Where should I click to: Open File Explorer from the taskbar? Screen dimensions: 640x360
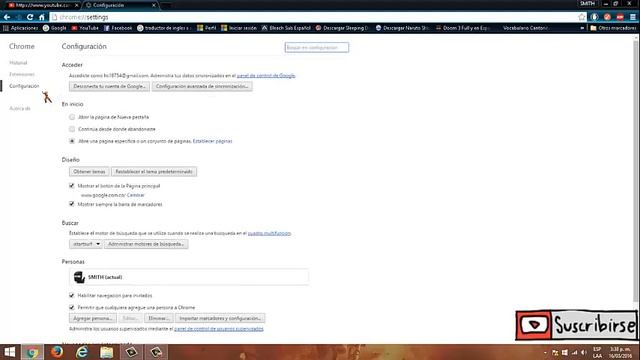[x=107, y=352]
